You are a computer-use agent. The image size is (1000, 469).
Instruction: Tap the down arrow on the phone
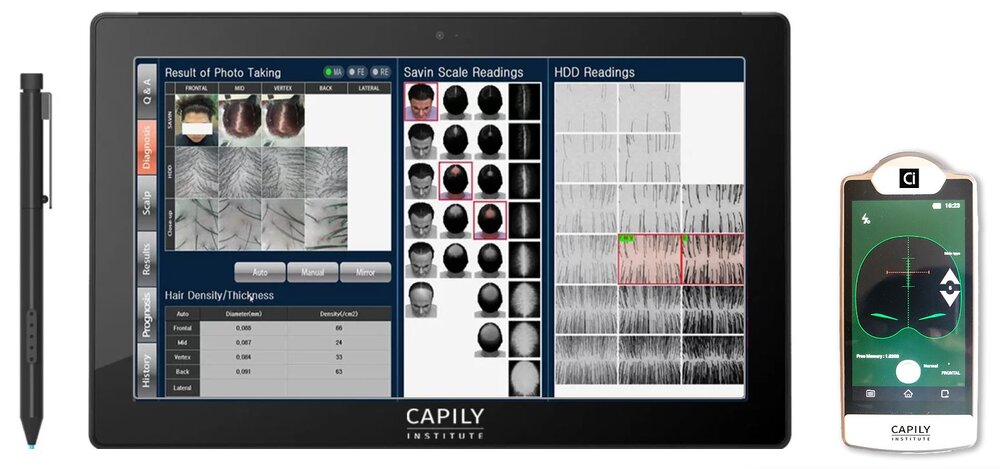pyautogui.click(x=950, y=297)
